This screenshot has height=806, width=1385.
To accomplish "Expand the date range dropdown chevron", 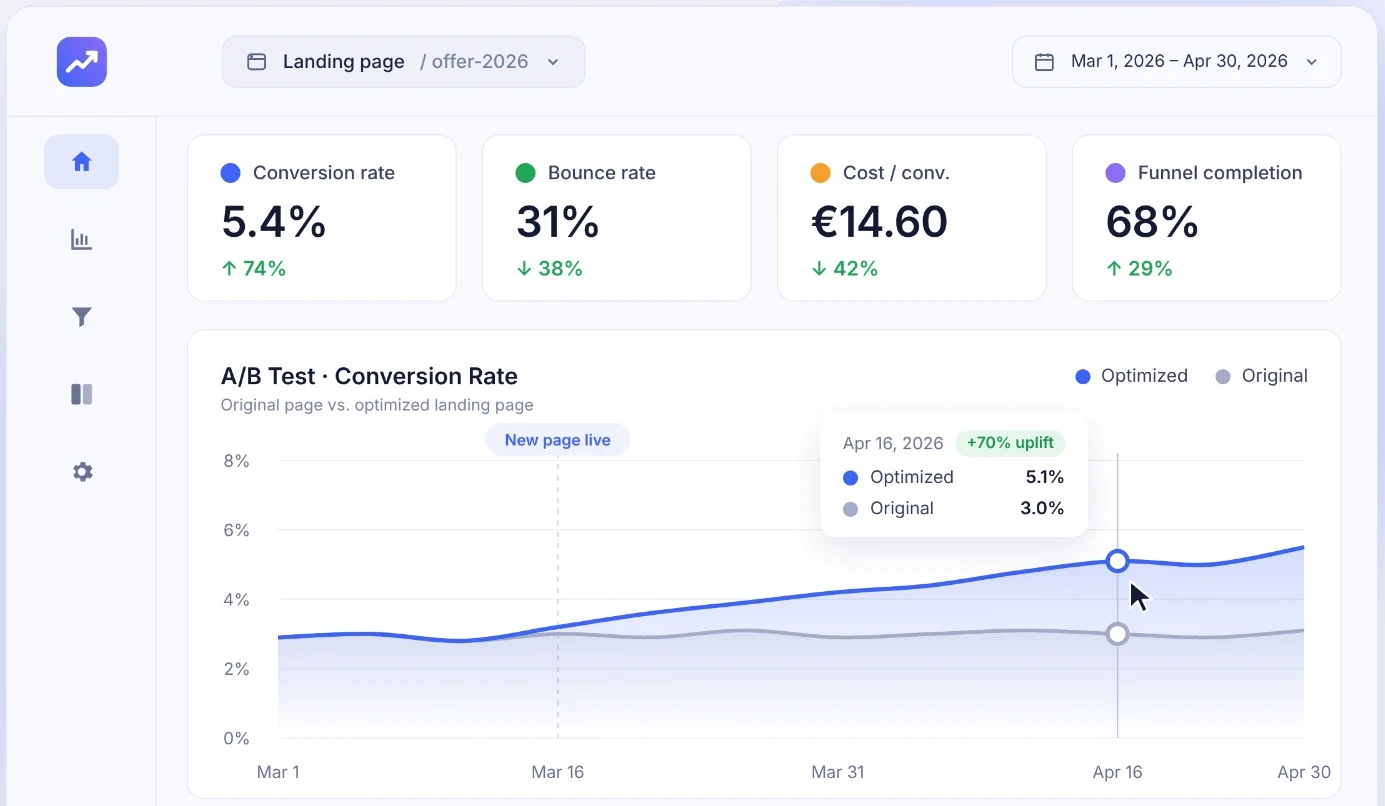I will pyautogui.click(x=1312, y=62).
